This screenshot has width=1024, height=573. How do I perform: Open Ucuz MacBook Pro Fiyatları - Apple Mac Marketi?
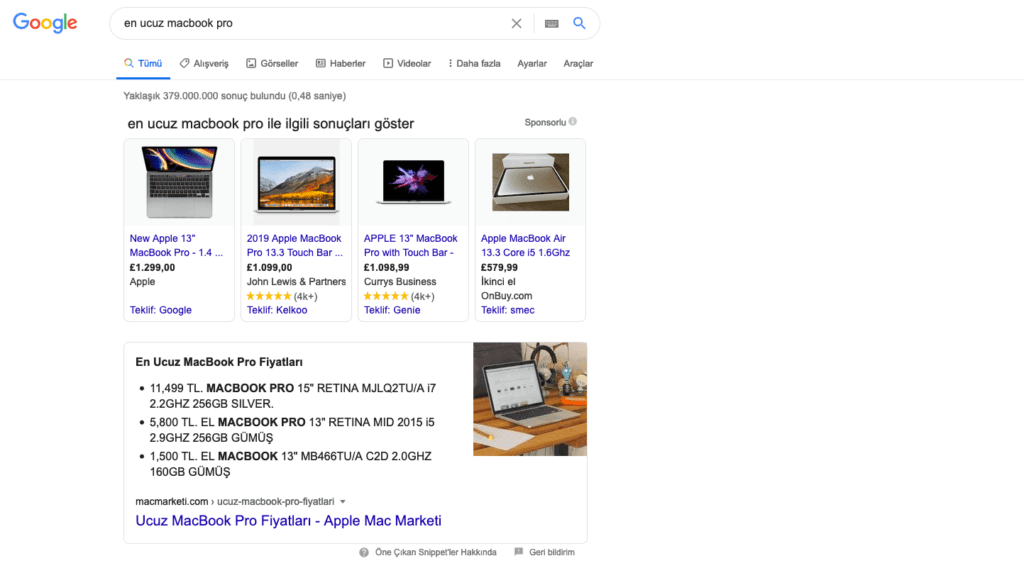[289, 521]
